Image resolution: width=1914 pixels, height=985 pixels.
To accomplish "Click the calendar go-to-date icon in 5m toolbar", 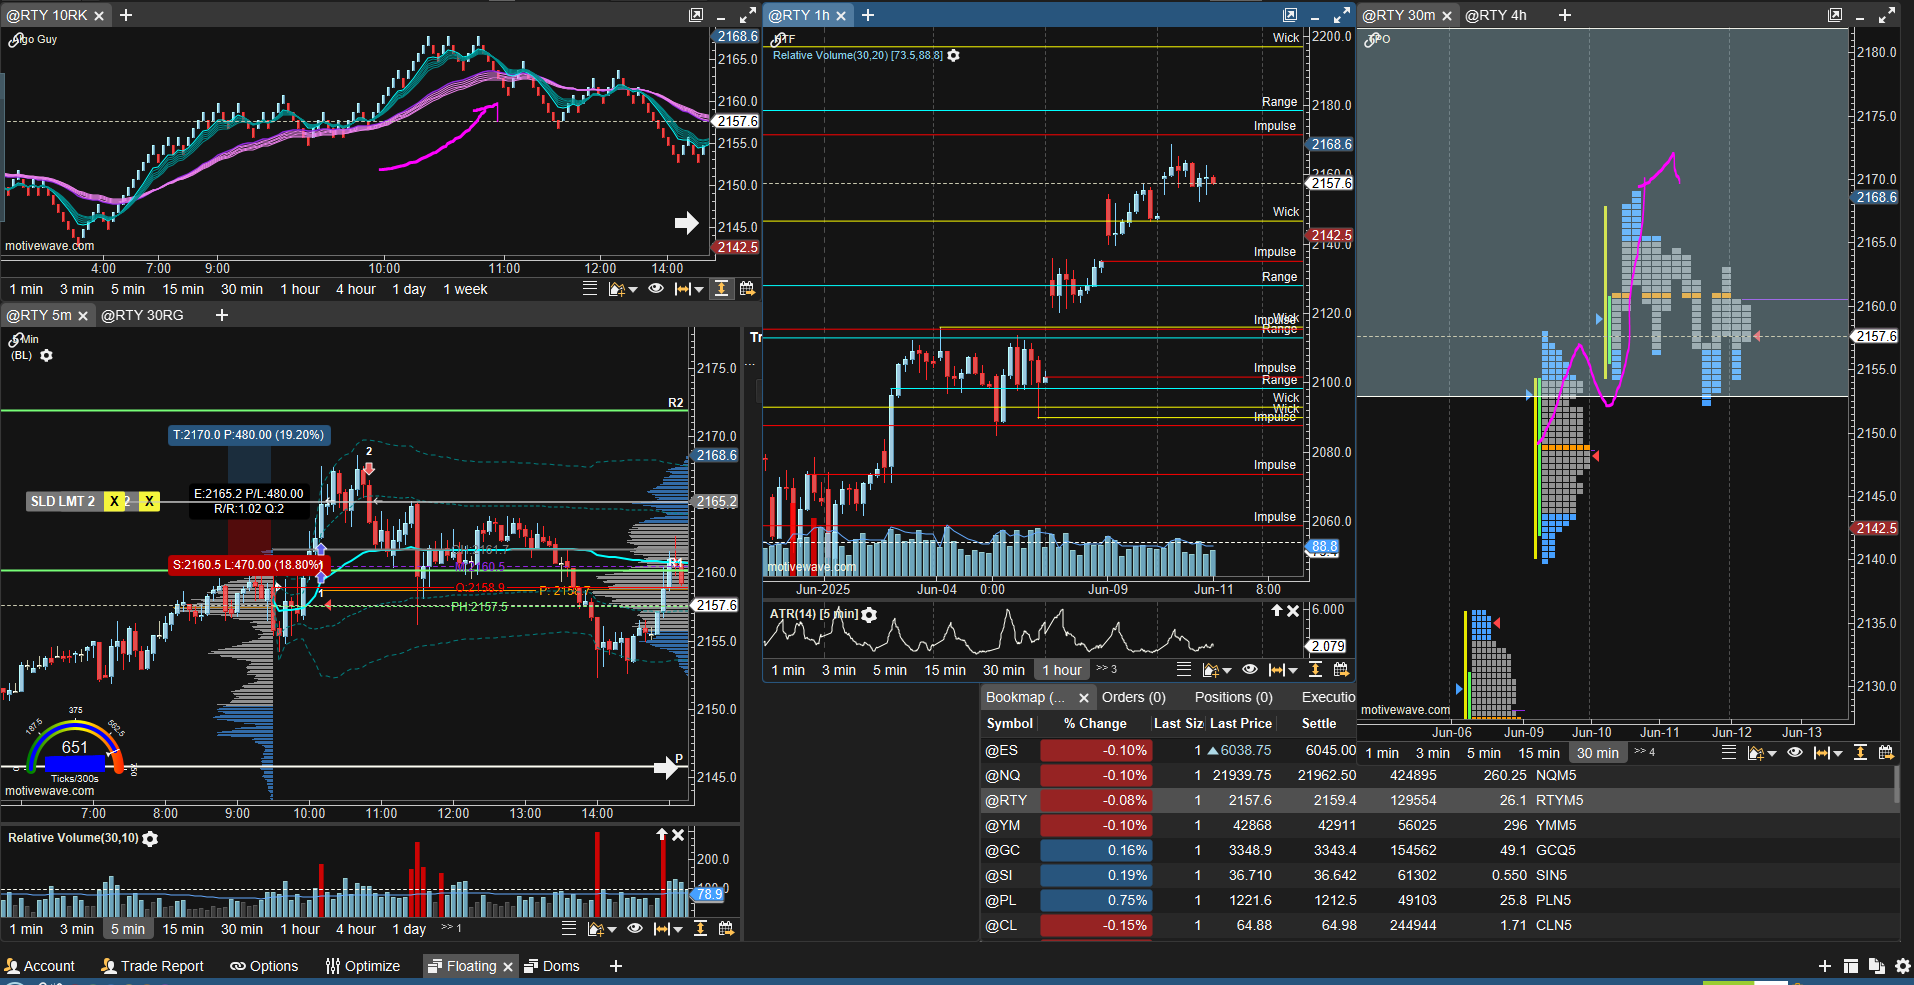I will [726, 929].
